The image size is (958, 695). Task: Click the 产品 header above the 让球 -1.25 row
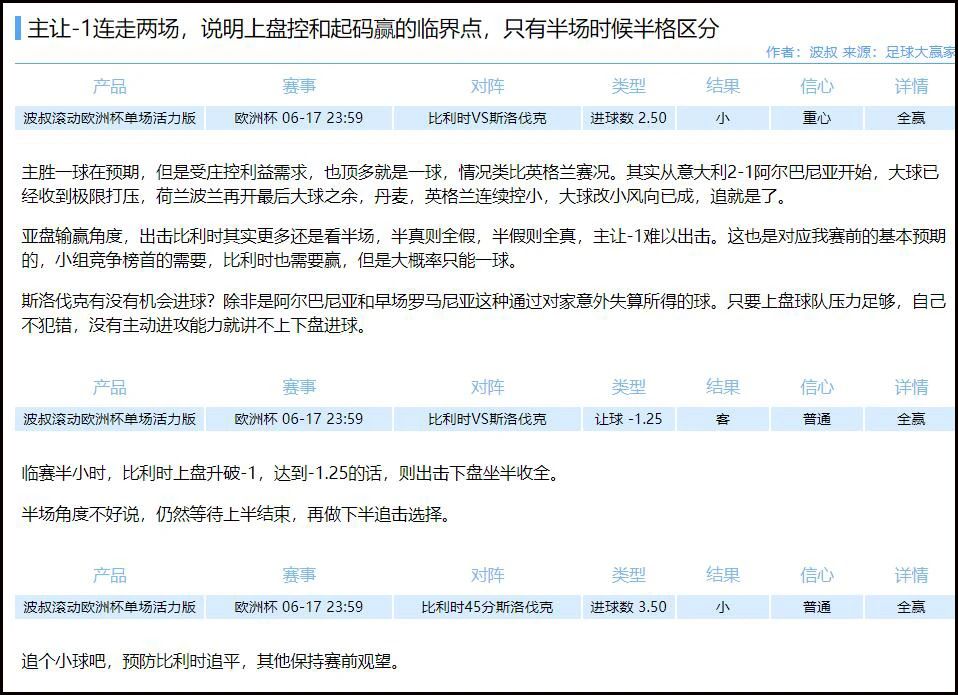[109, 387]
